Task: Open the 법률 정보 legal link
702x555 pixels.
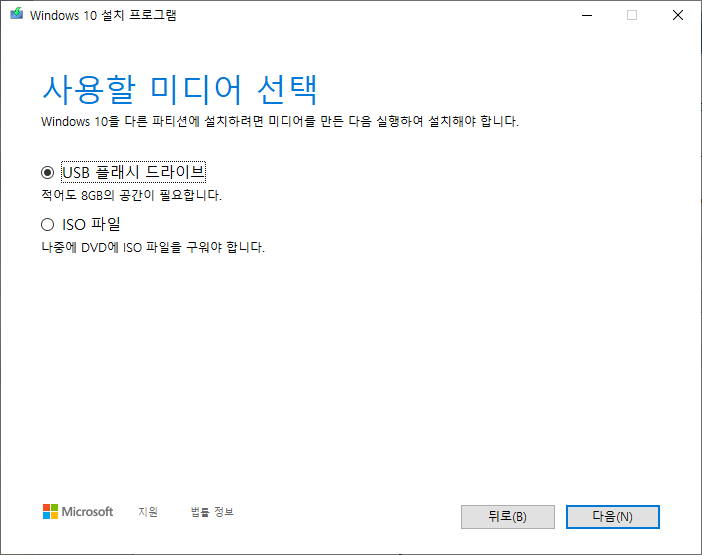Action: 212,512
